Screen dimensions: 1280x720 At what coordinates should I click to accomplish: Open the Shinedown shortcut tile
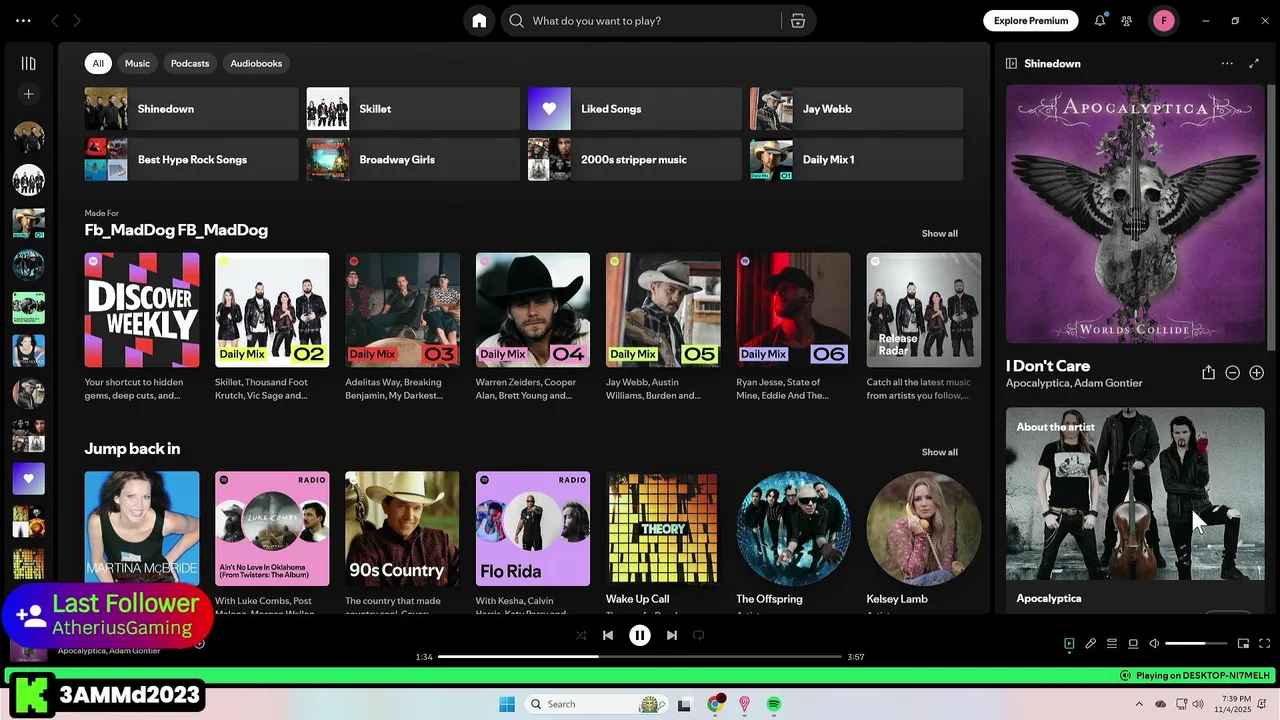click(x=192, y=109)
